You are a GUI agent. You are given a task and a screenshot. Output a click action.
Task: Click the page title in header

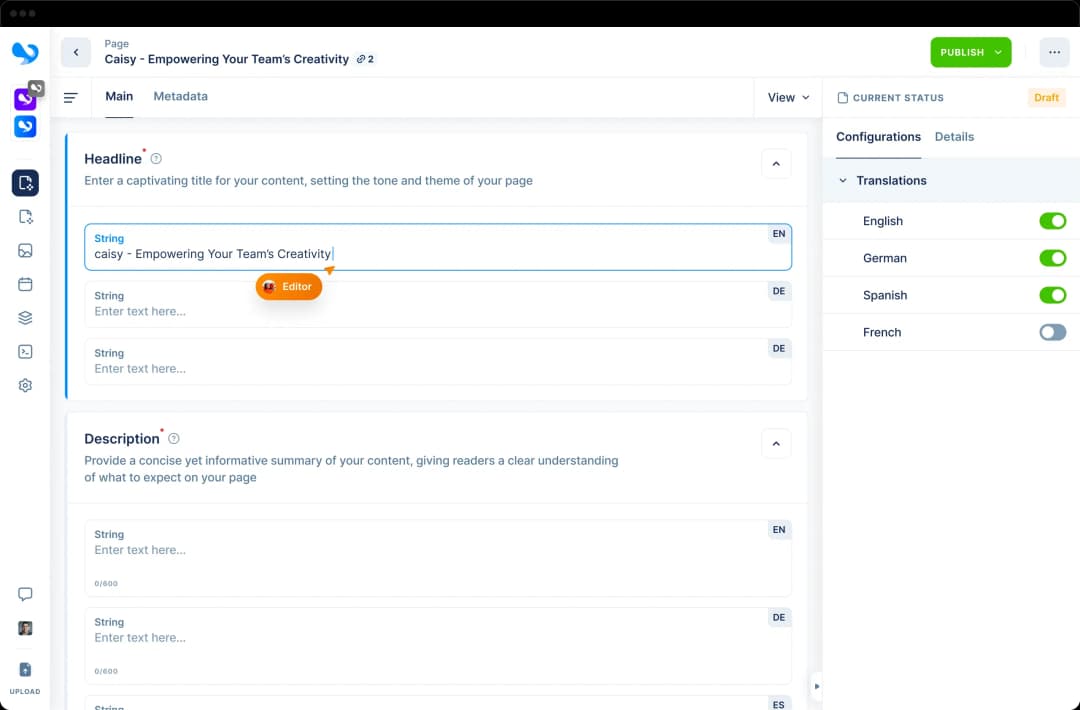tap(227, 59)
